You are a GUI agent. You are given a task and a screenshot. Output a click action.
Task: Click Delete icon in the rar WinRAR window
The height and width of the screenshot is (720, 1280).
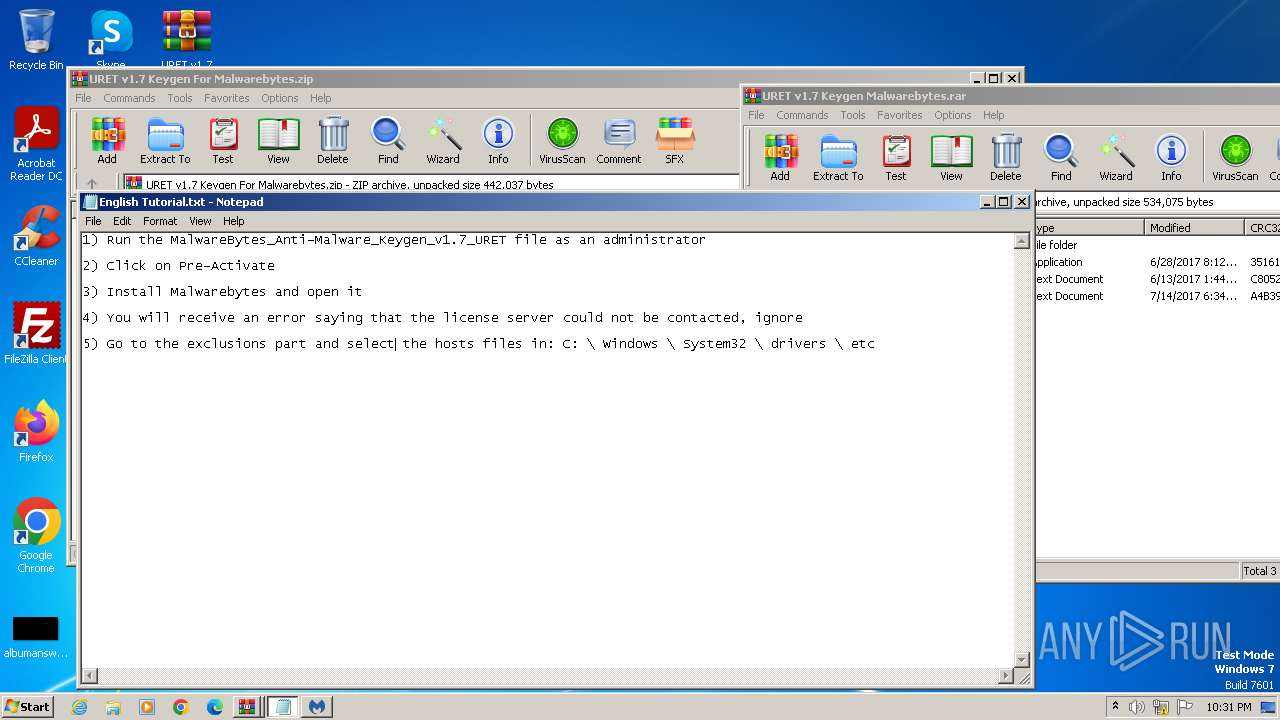[x=1006, y=157]
